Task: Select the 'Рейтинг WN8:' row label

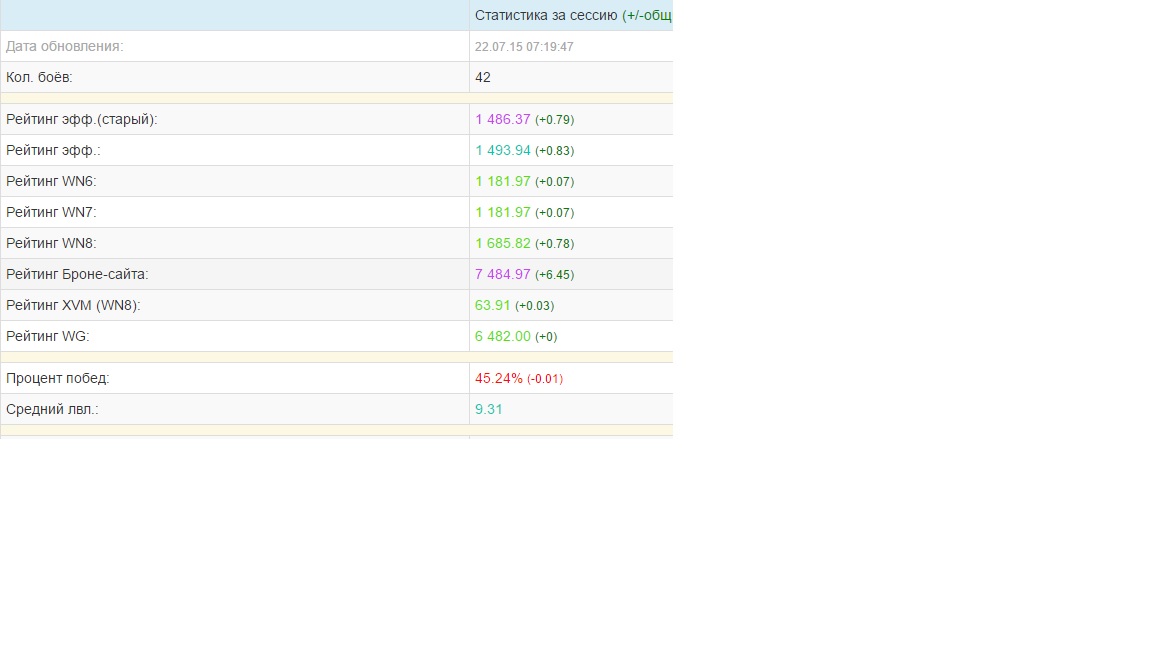Action: point(51,242)
